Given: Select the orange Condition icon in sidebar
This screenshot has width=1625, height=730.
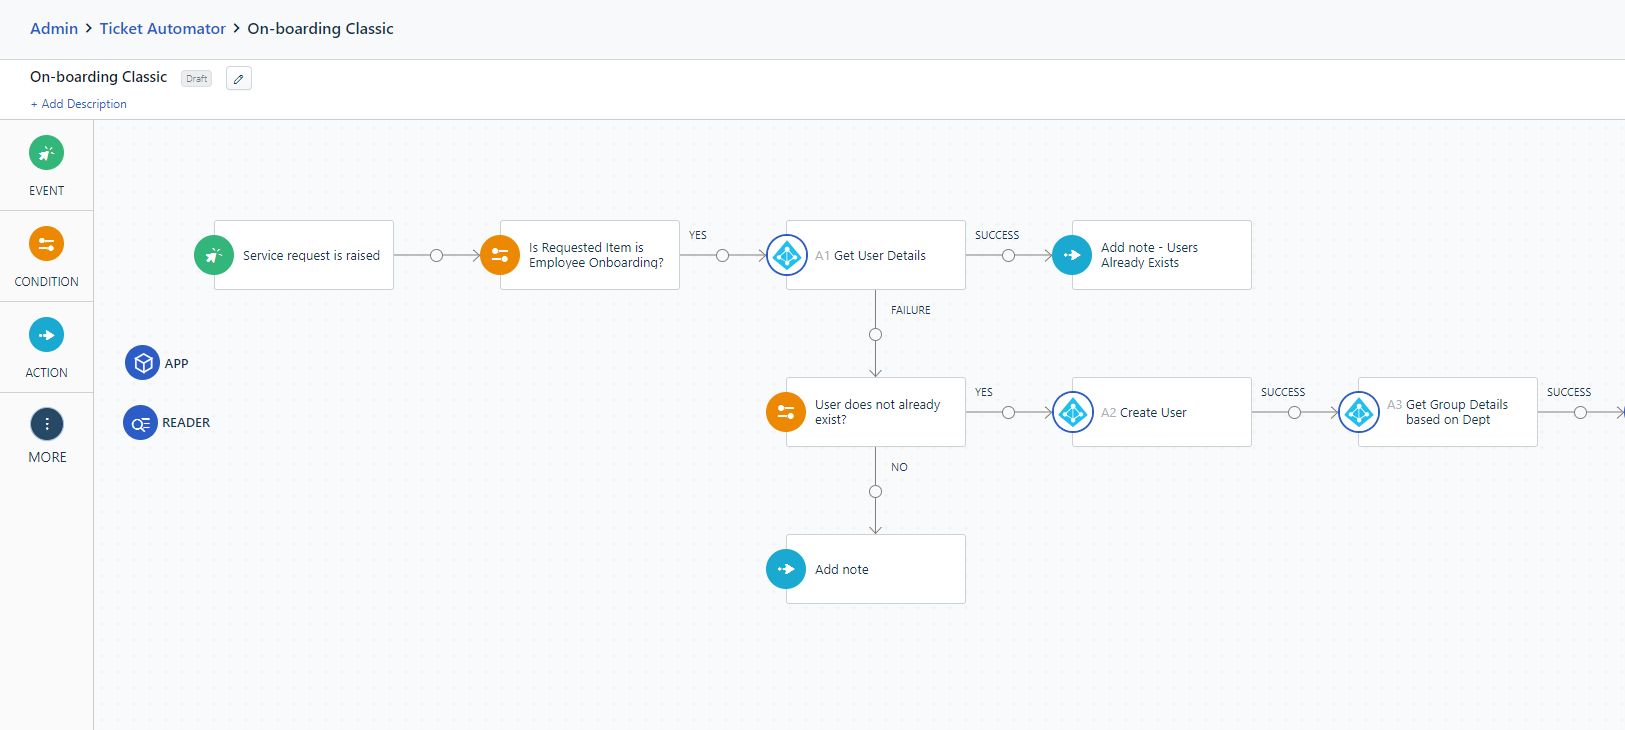Looking at the screenshot, I should [x=46, y=244].
